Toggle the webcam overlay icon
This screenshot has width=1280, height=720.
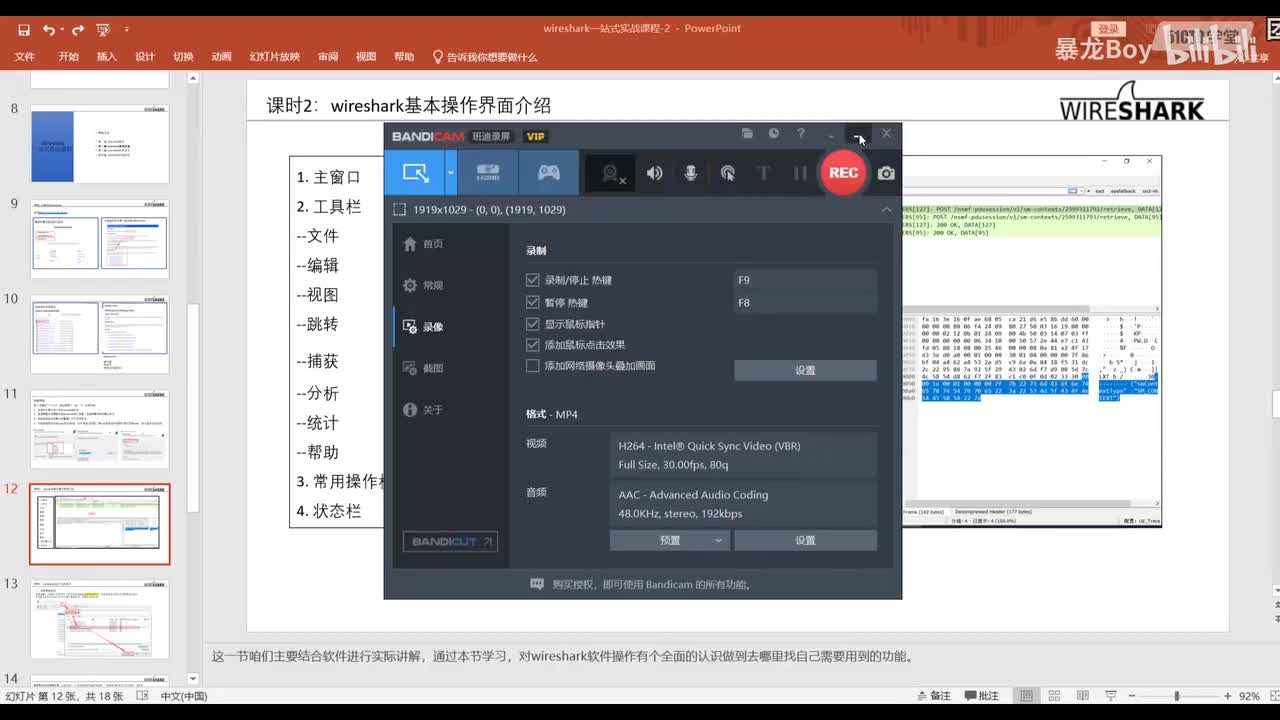611,173
